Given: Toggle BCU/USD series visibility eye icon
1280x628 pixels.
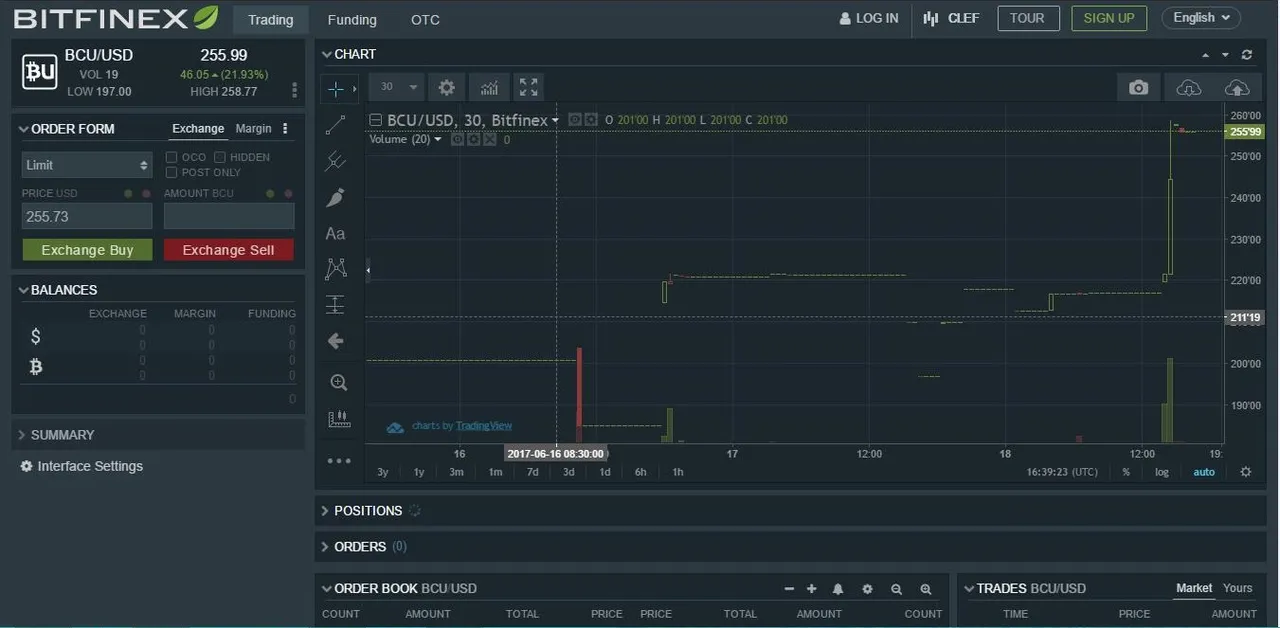Looking at the screenshot, I should (x=575, y=120).
